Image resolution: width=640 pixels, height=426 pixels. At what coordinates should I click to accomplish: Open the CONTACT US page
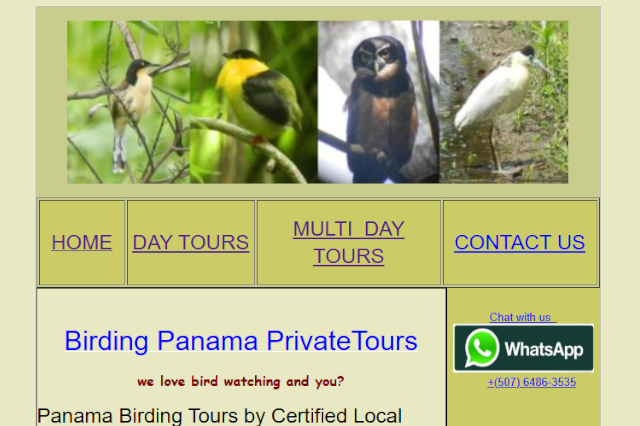pyautogui.click(x=520, y=242)
